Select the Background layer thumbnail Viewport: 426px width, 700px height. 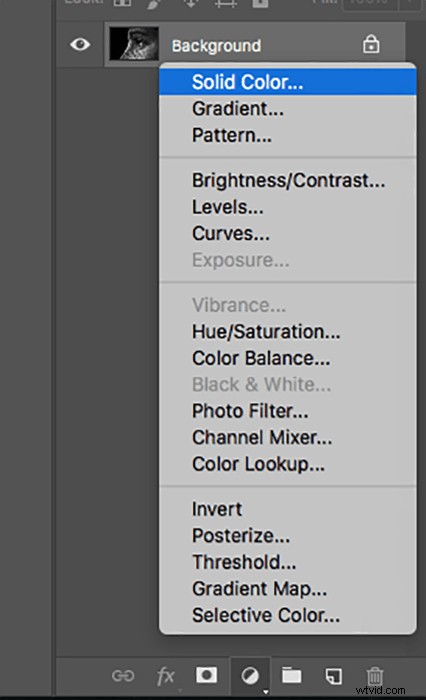(x=134, y=44)
